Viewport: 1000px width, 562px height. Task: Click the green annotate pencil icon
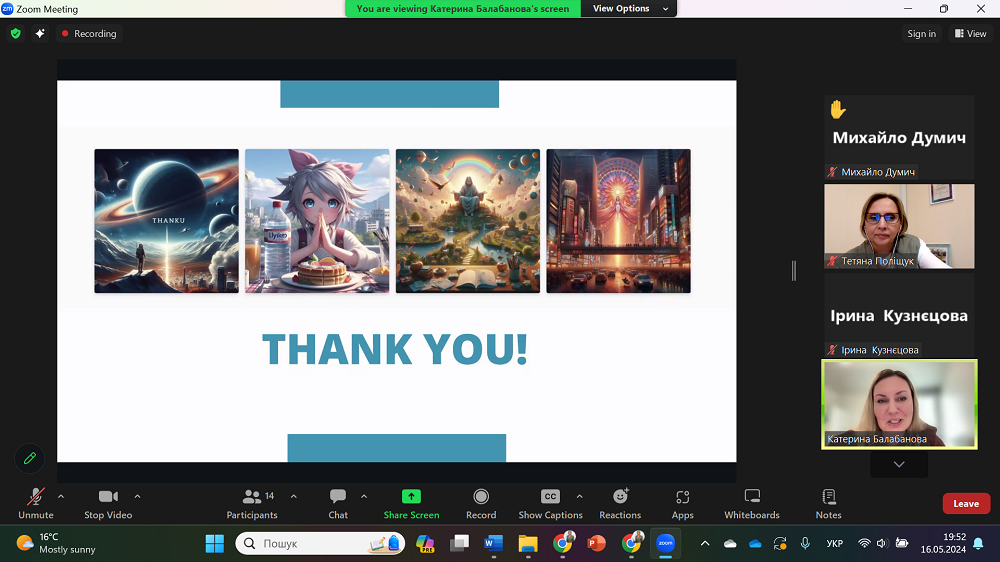pyautogui.click(x=30, y=458)
